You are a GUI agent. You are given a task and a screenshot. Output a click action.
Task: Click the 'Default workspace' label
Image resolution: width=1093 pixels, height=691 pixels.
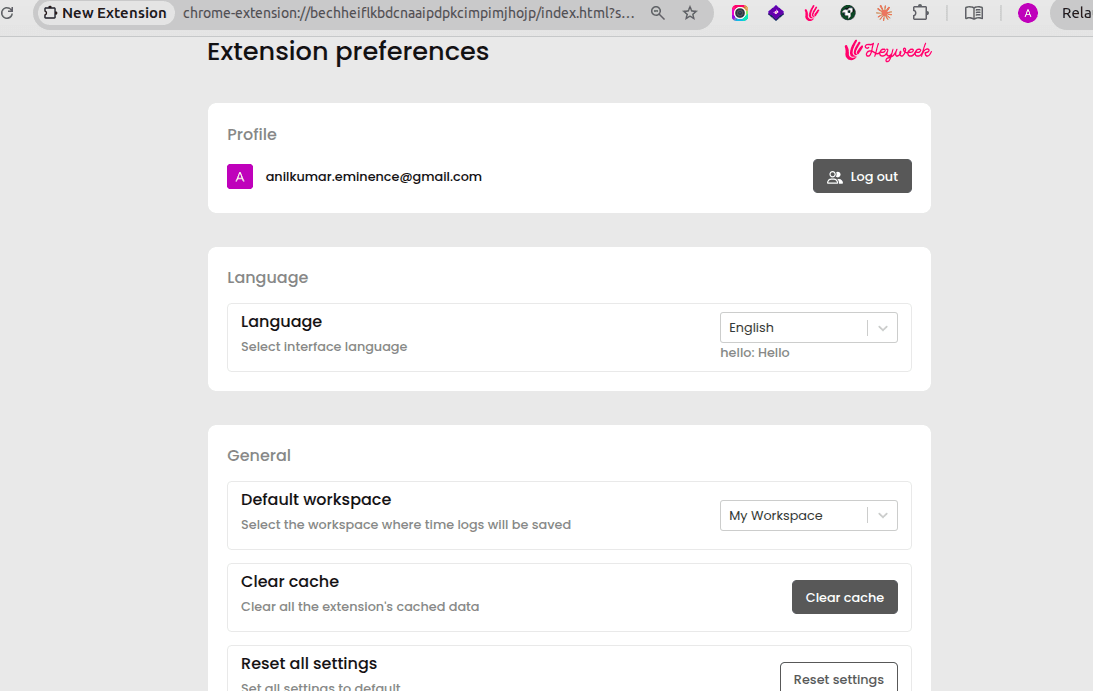316,499
